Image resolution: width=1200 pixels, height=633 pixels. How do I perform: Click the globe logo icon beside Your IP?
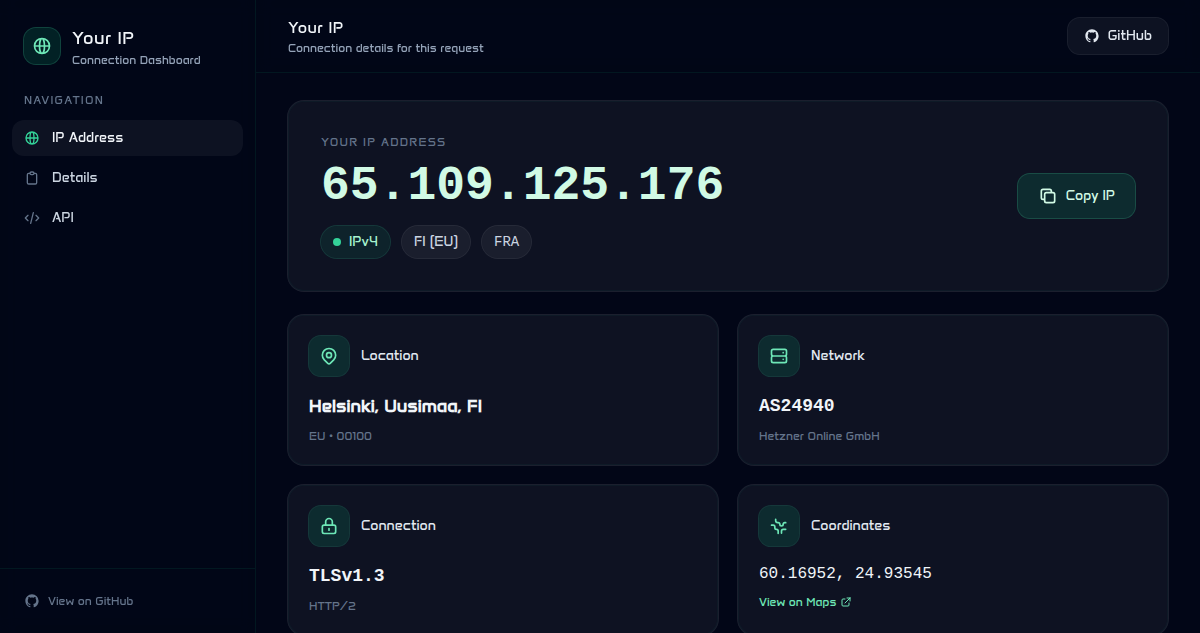[42, 46]
